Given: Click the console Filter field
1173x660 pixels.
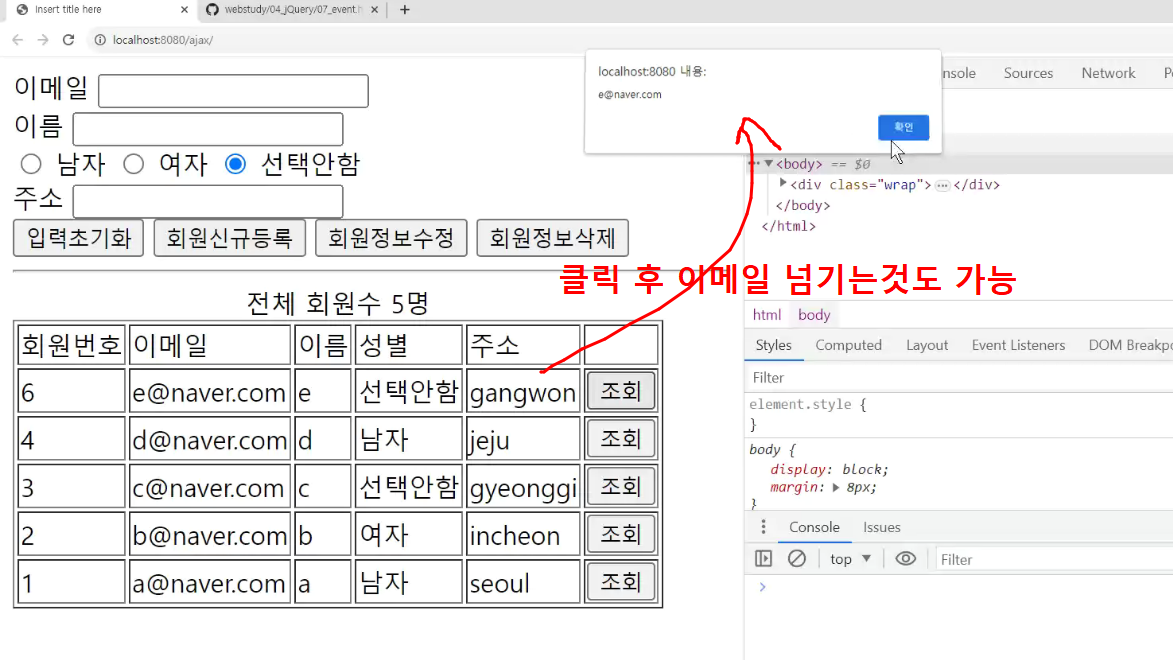Looking at the screenshot, I should coord(1054,560).
